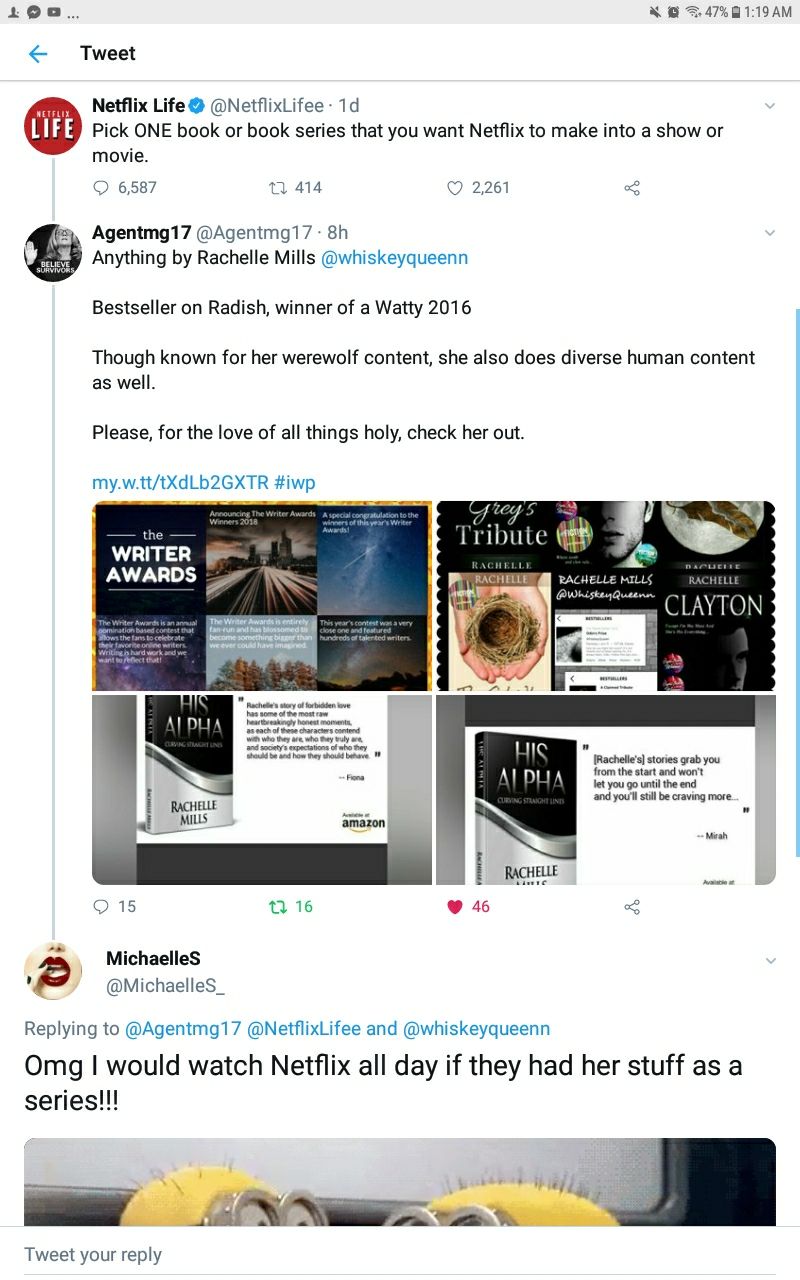Follow the #iwp hashtag
Viewport: 800px width, 1280px height.
(x=294, y=482)
